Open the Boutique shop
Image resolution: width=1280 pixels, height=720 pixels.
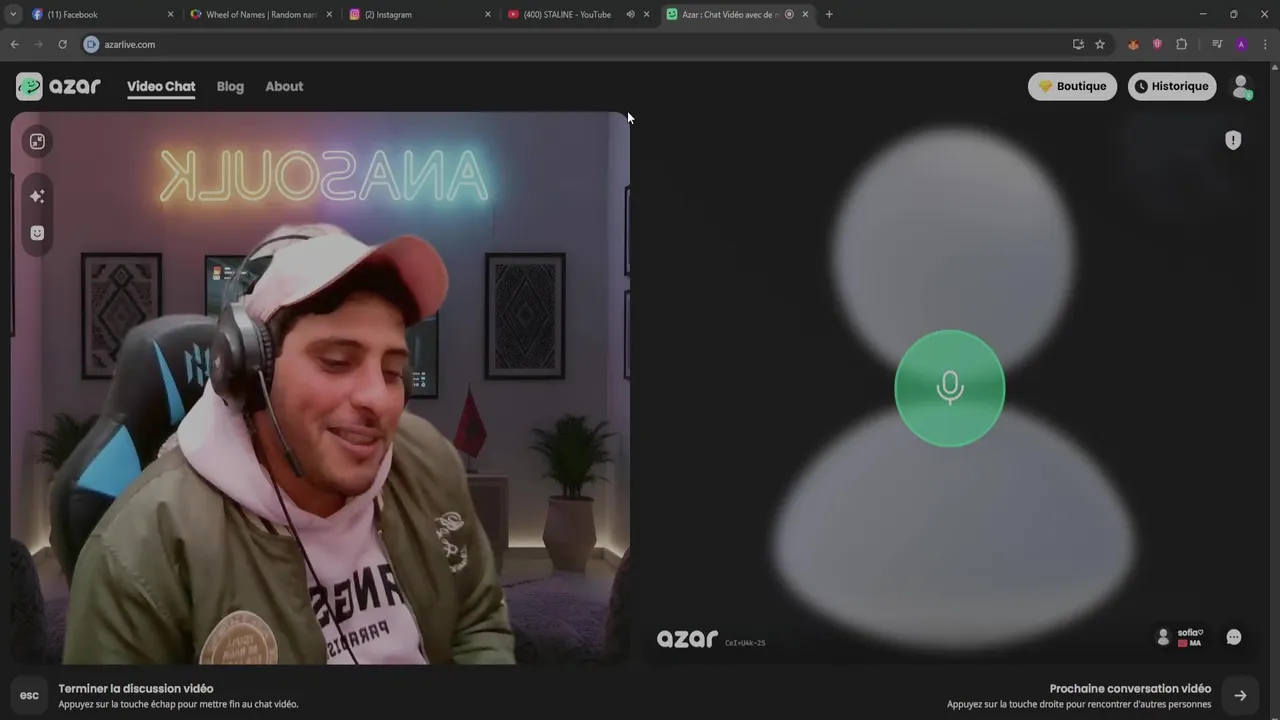pyautogui.click(x=1072, y=86)
